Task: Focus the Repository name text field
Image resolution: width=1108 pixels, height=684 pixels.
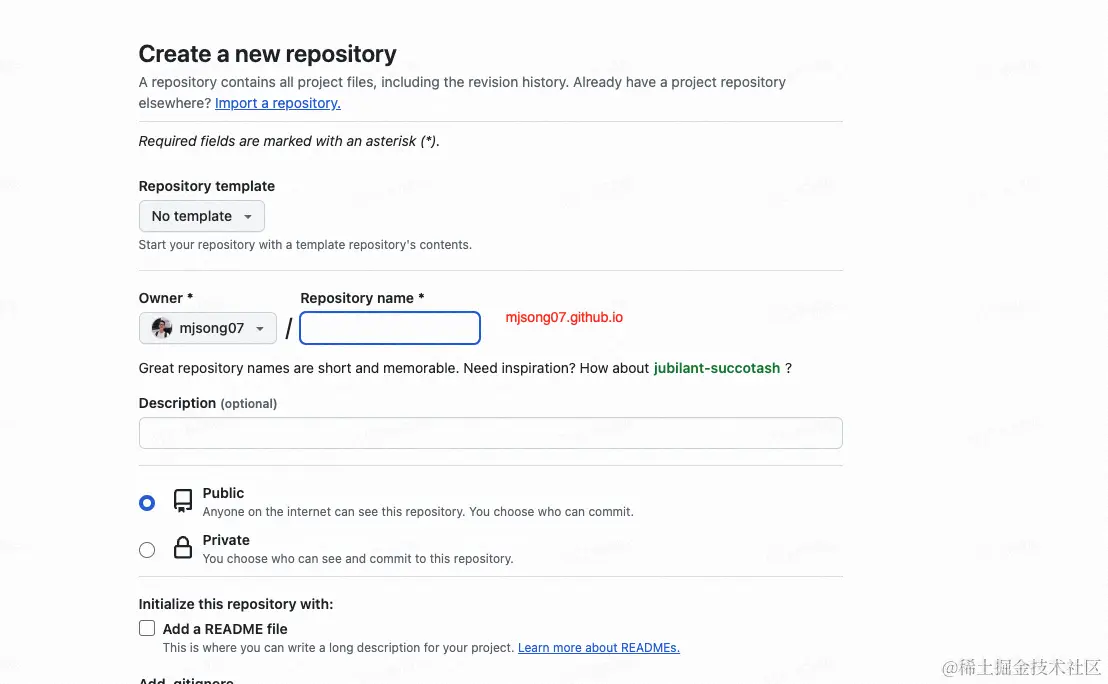Action: click(390, 328)
